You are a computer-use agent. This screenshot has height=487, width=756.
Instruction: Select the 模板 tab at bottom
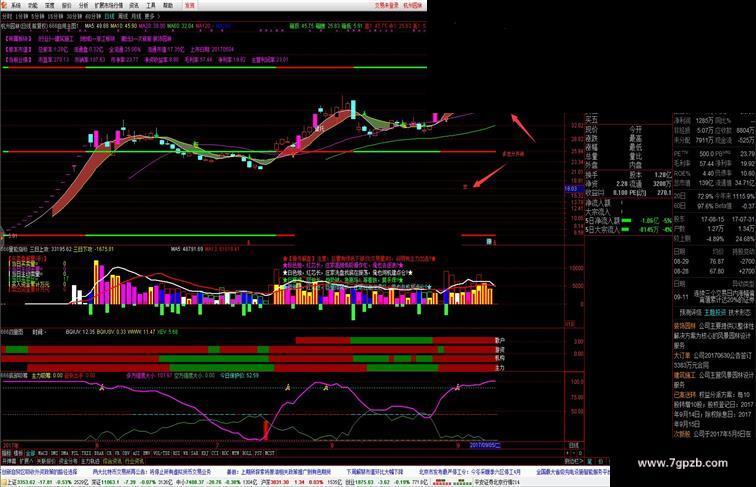[x=18, y=453]
